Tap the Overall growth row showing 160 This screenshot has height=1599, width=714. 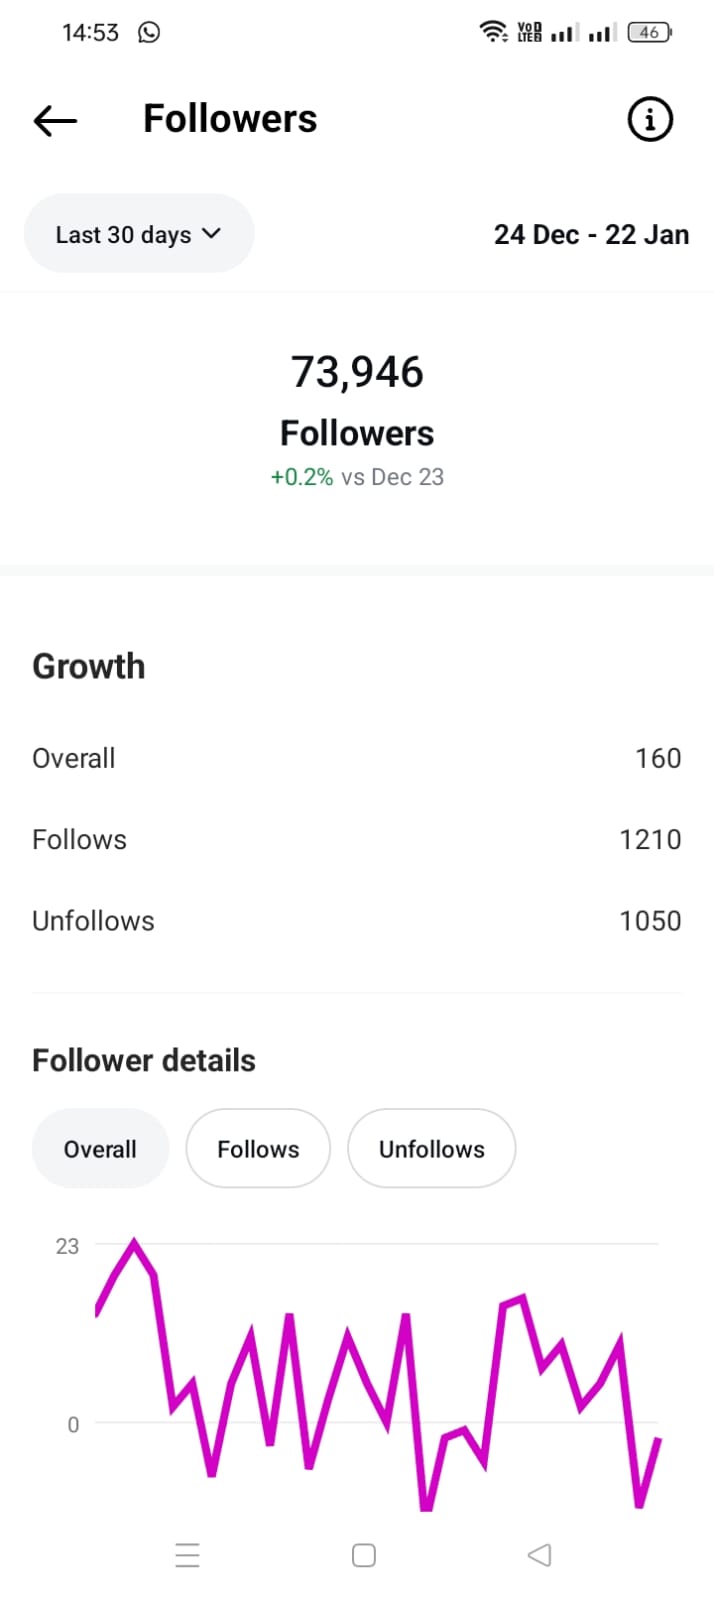coord(357,758)
